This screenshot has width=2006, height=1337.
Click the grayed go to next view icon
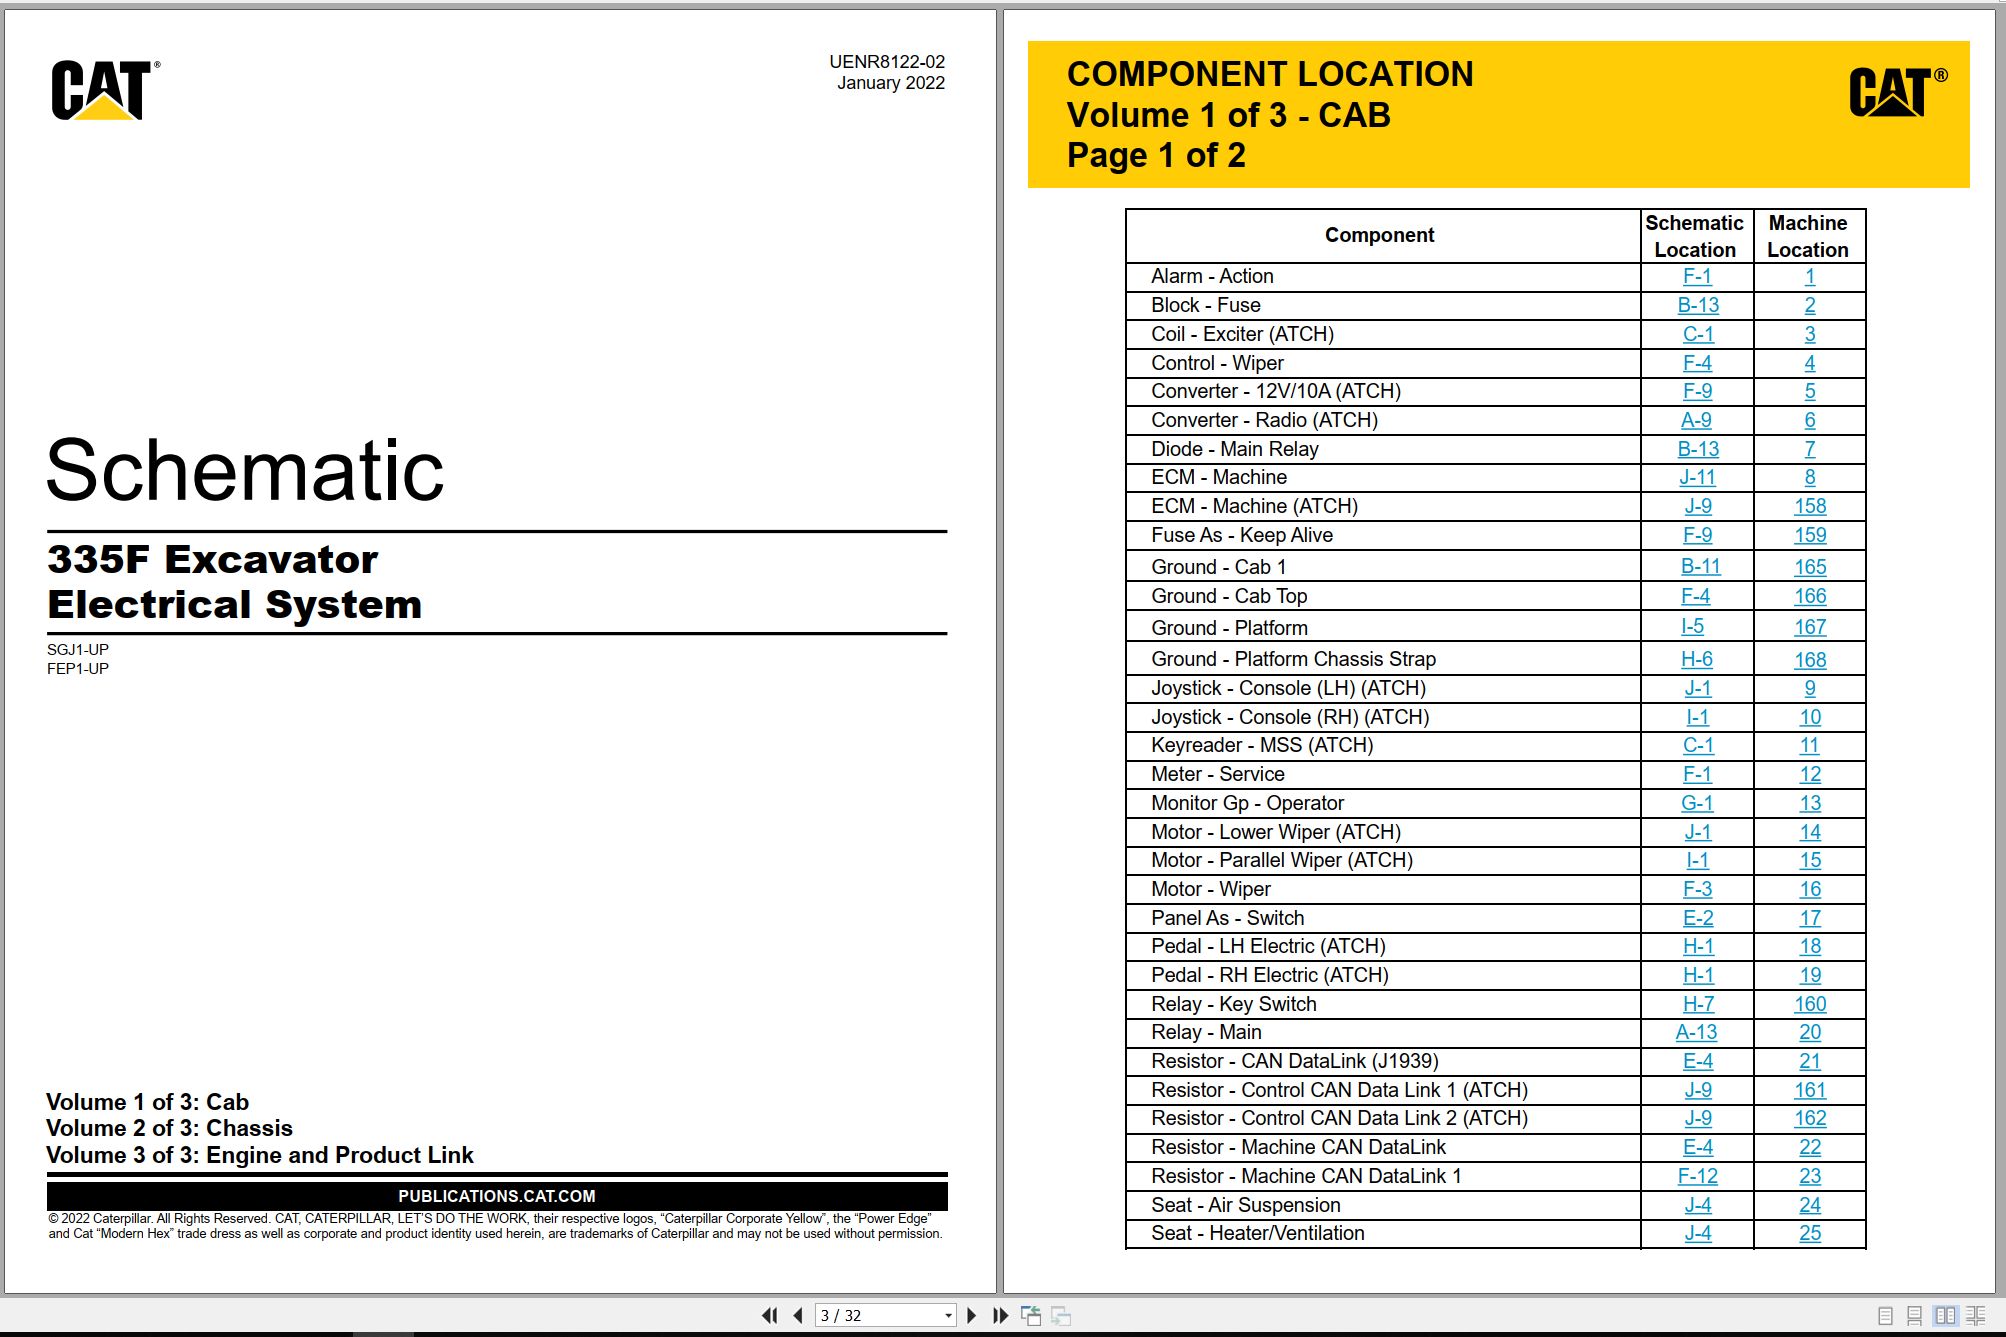pyautogui.click(x=1061, y=1315)
